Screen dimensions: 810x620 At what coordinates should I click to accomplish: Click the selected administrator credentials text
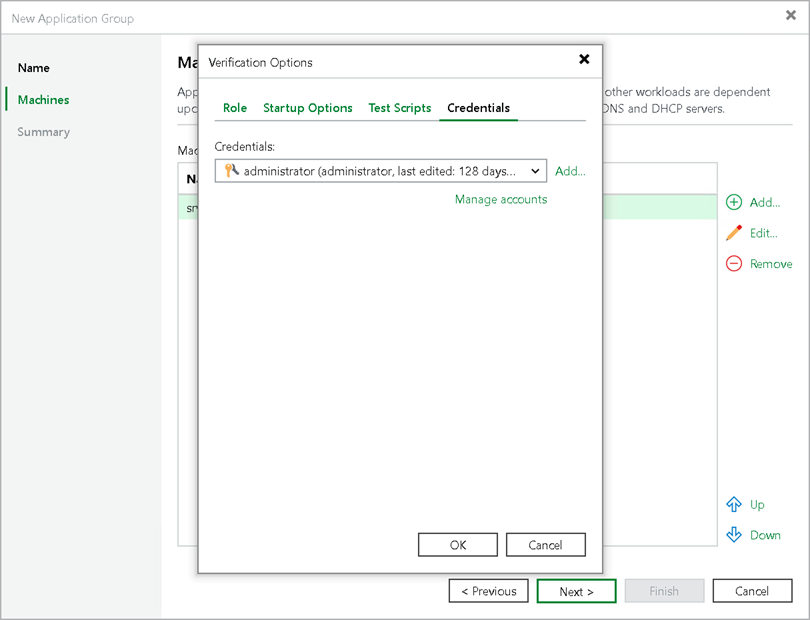[379, 171]
